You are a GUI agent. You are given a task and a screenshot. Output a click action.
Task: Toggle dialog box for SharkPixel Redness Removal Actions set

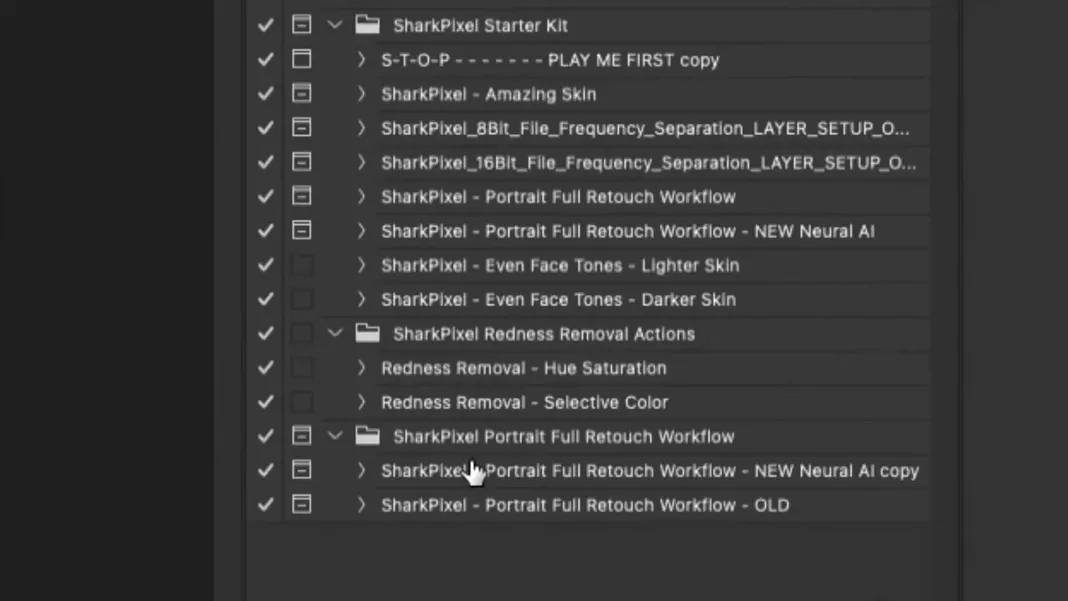point(302,333)
